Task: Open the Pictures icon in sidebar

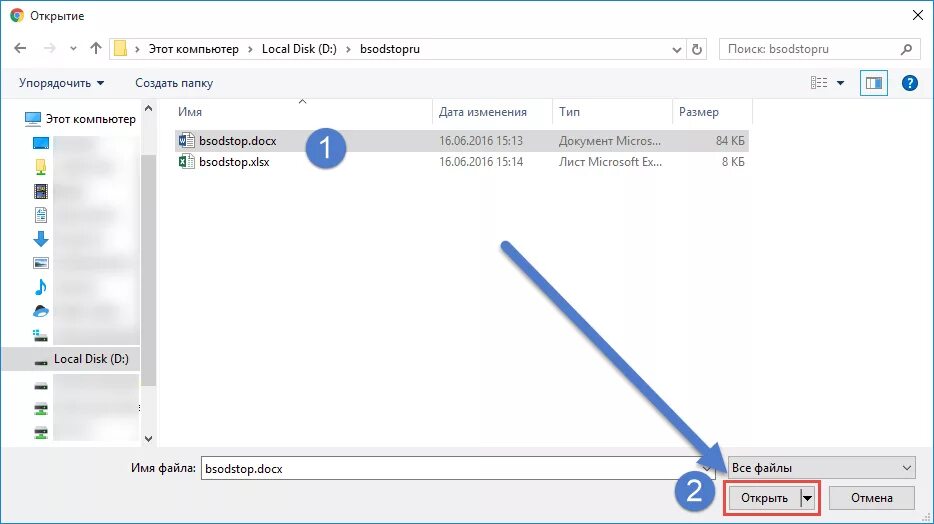Action: (x=41, y=263)
